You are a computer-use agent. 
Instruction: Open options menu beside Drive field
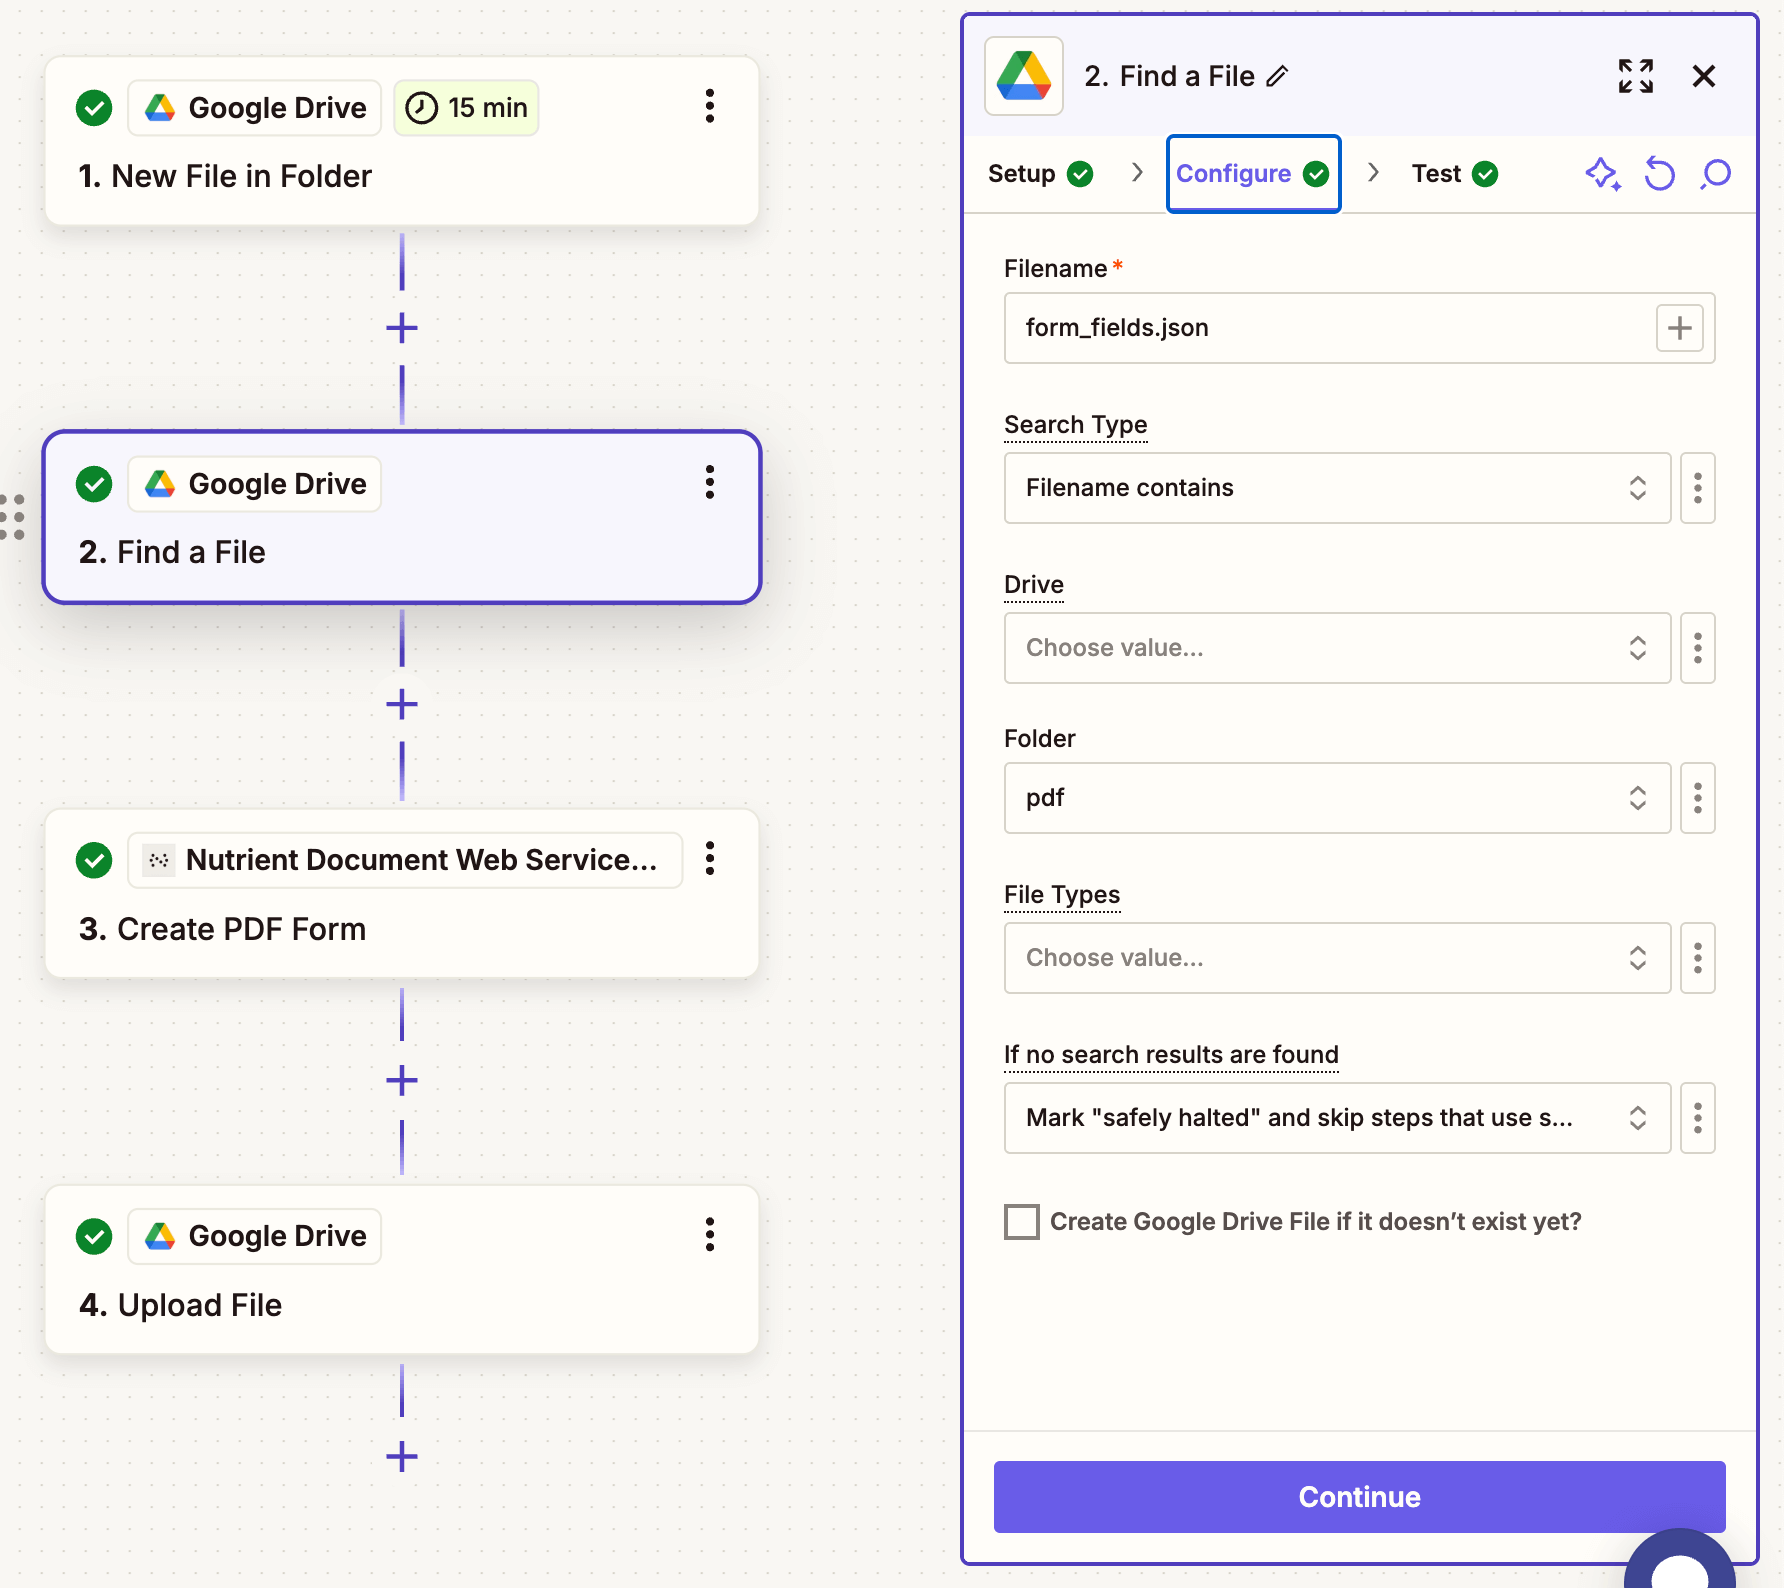pos(1697,648)
